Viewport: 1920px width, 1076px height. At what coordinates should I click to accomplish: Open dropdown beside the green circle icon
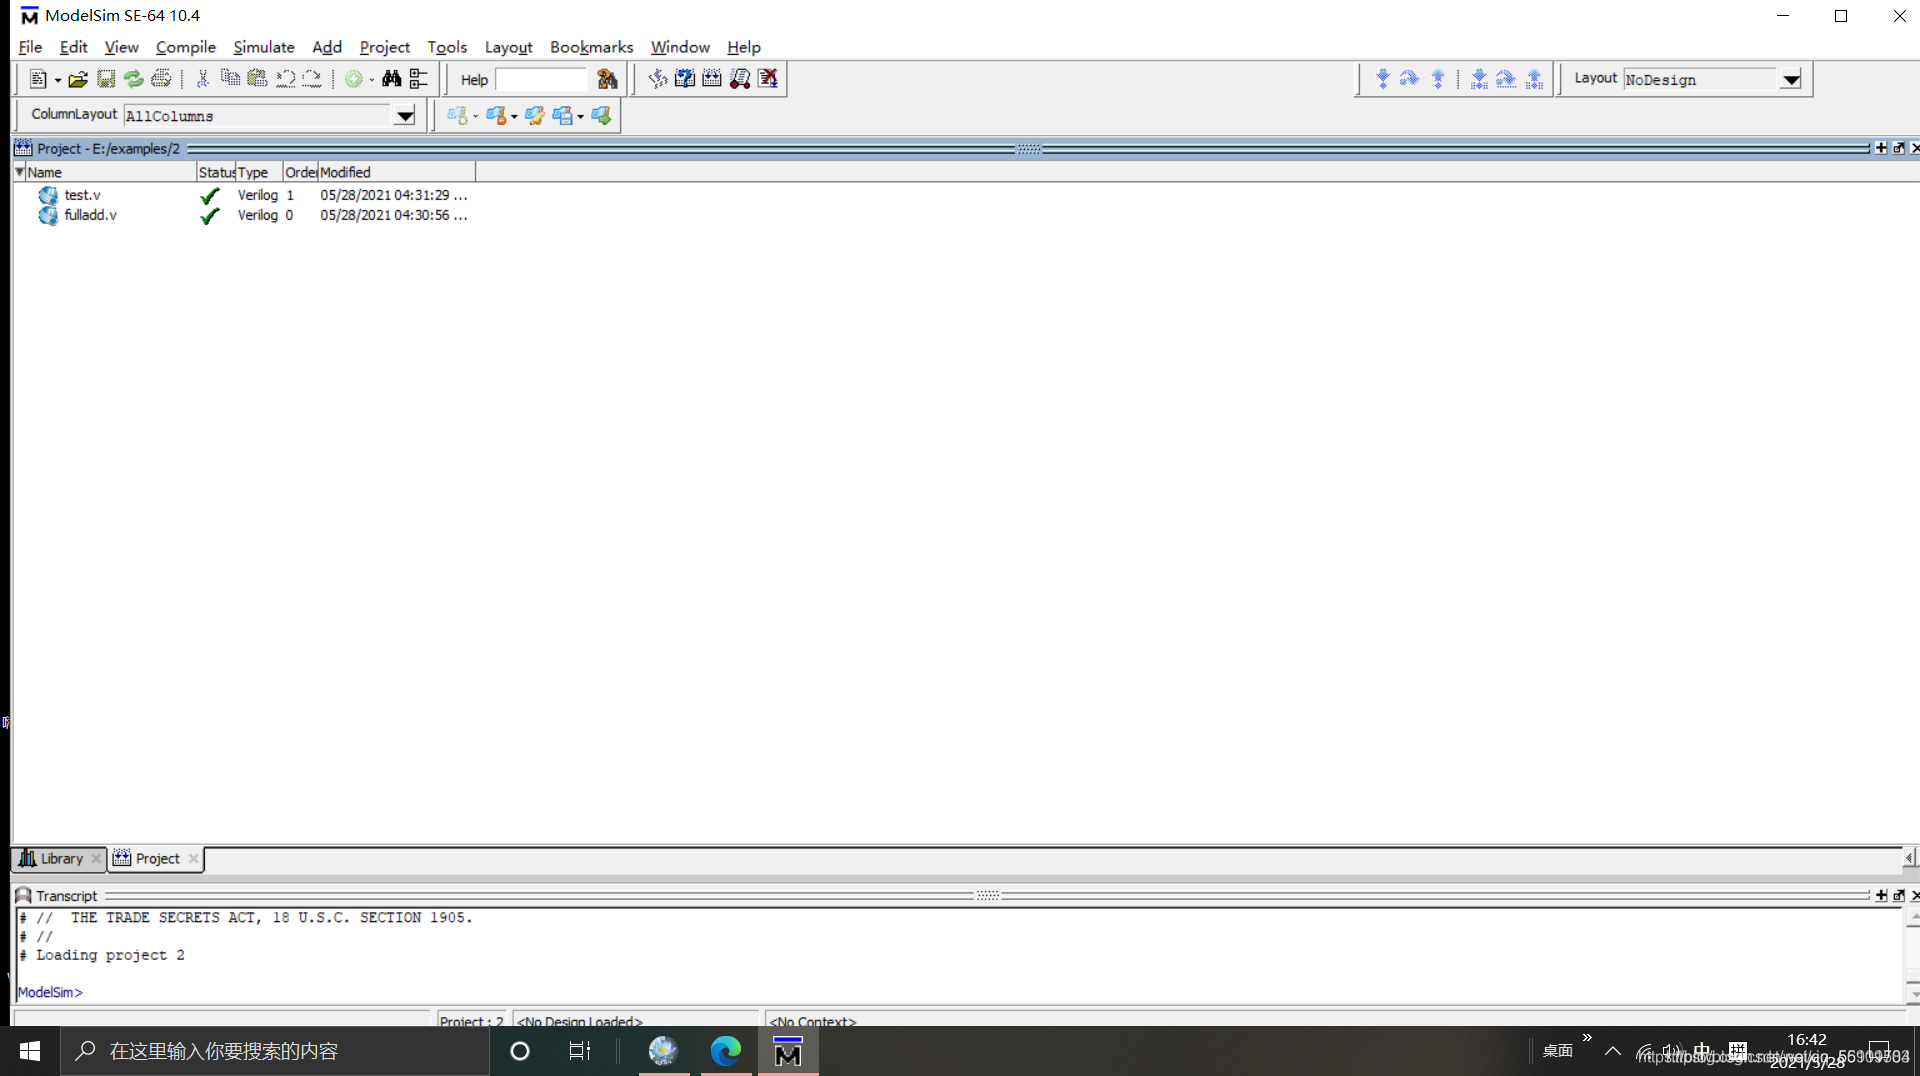(372, 80)
